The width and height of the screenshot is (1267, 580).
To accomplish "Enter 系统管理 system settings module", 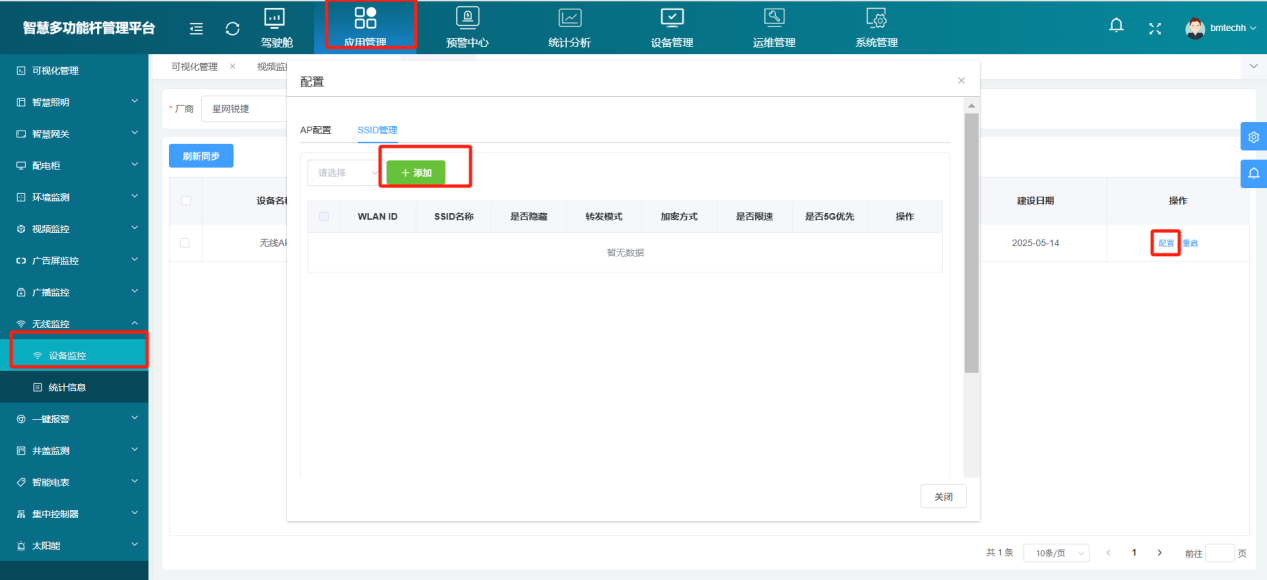I will (x=874, y=27).
